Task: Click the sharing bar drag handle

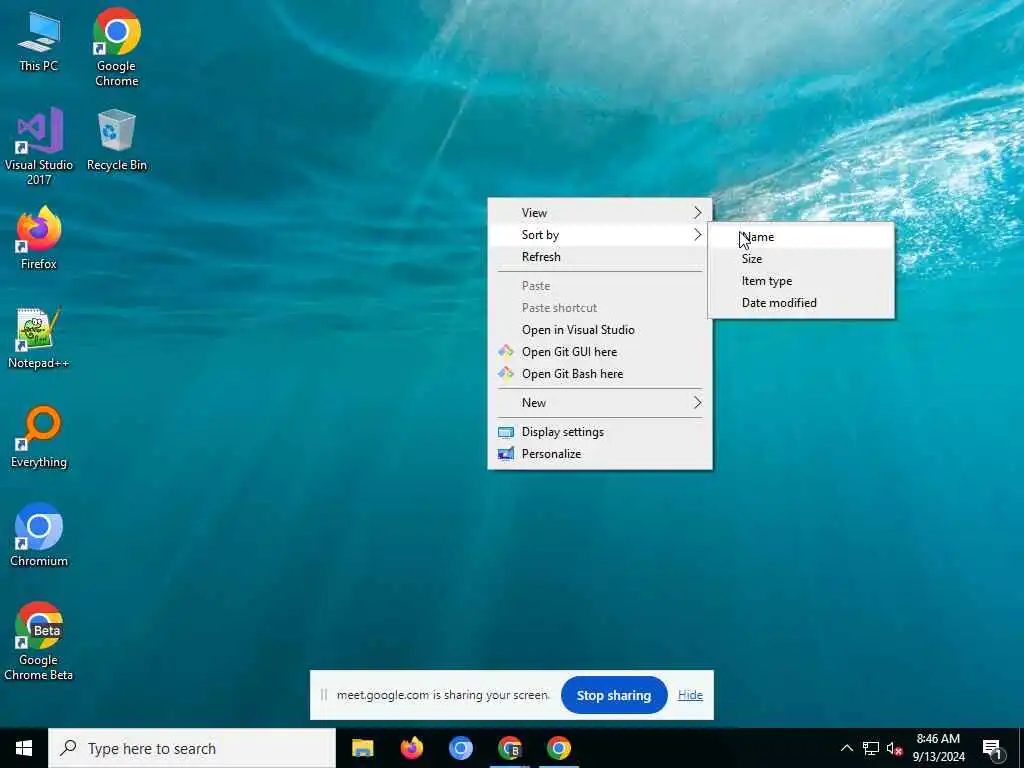Action: click(323, 695)
